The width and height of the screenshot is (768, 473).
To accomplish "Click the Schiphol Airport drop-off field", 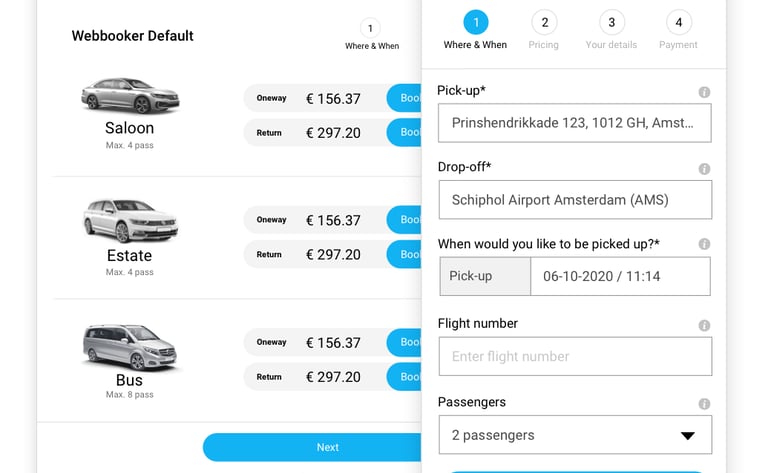I will click(x=575, y=200).
